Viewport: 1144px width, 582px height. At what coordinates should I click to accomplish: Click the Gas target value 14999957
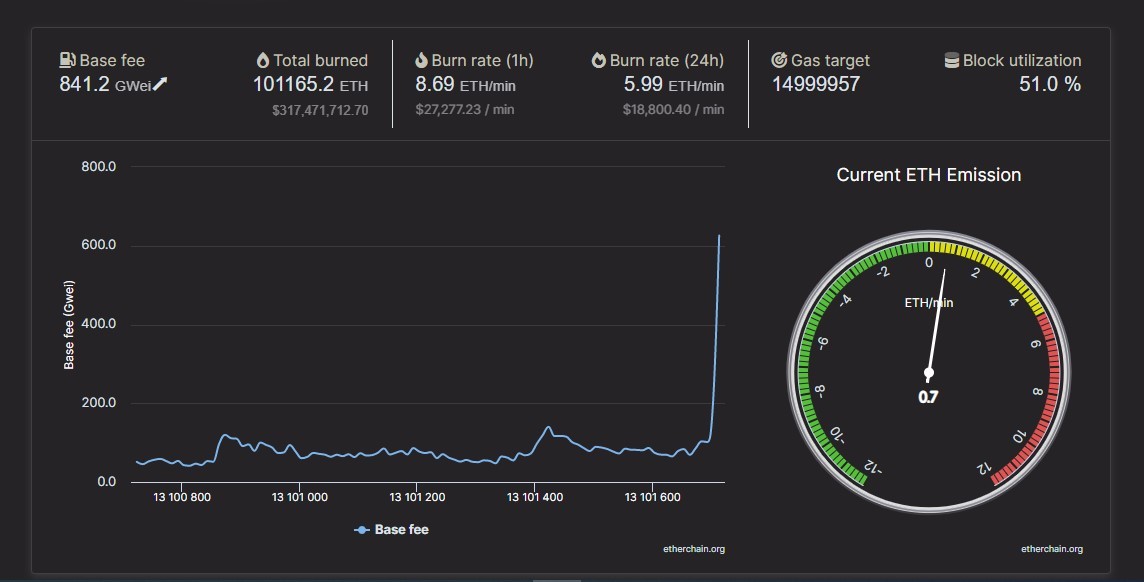pos(816,85)
